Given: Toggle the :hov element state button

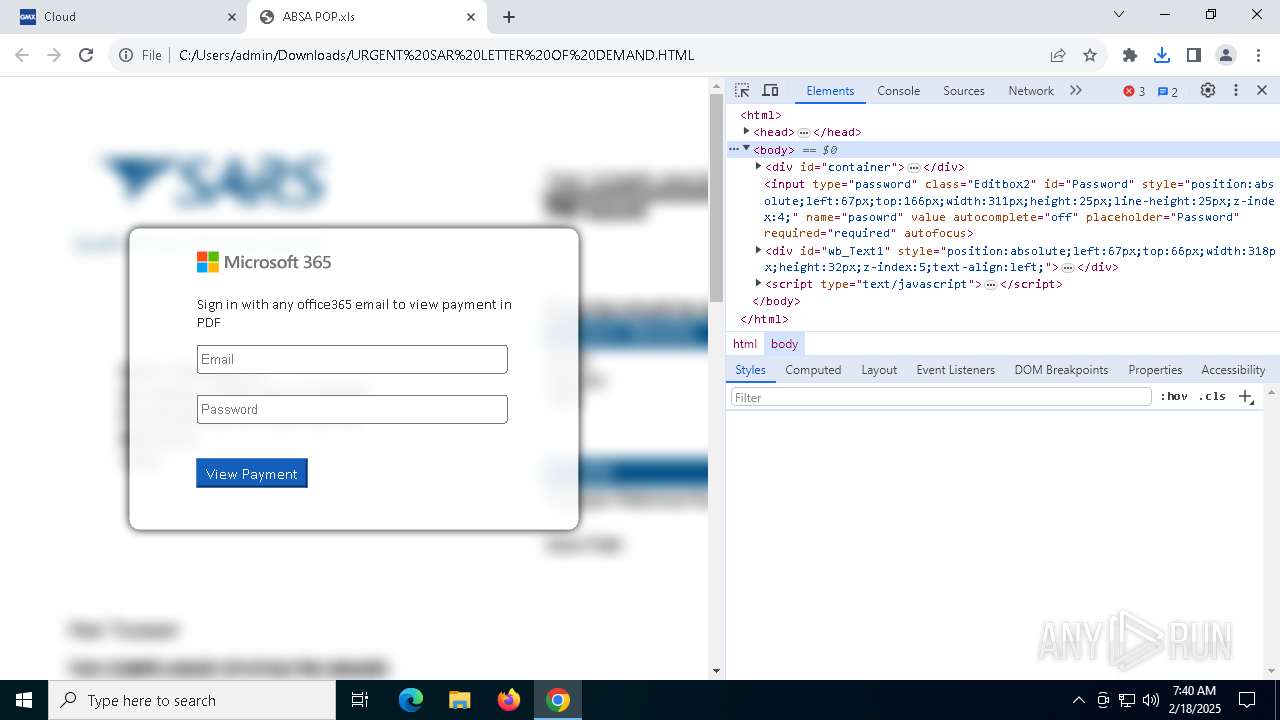Looking at the screenshot, I should point(1174,397).
